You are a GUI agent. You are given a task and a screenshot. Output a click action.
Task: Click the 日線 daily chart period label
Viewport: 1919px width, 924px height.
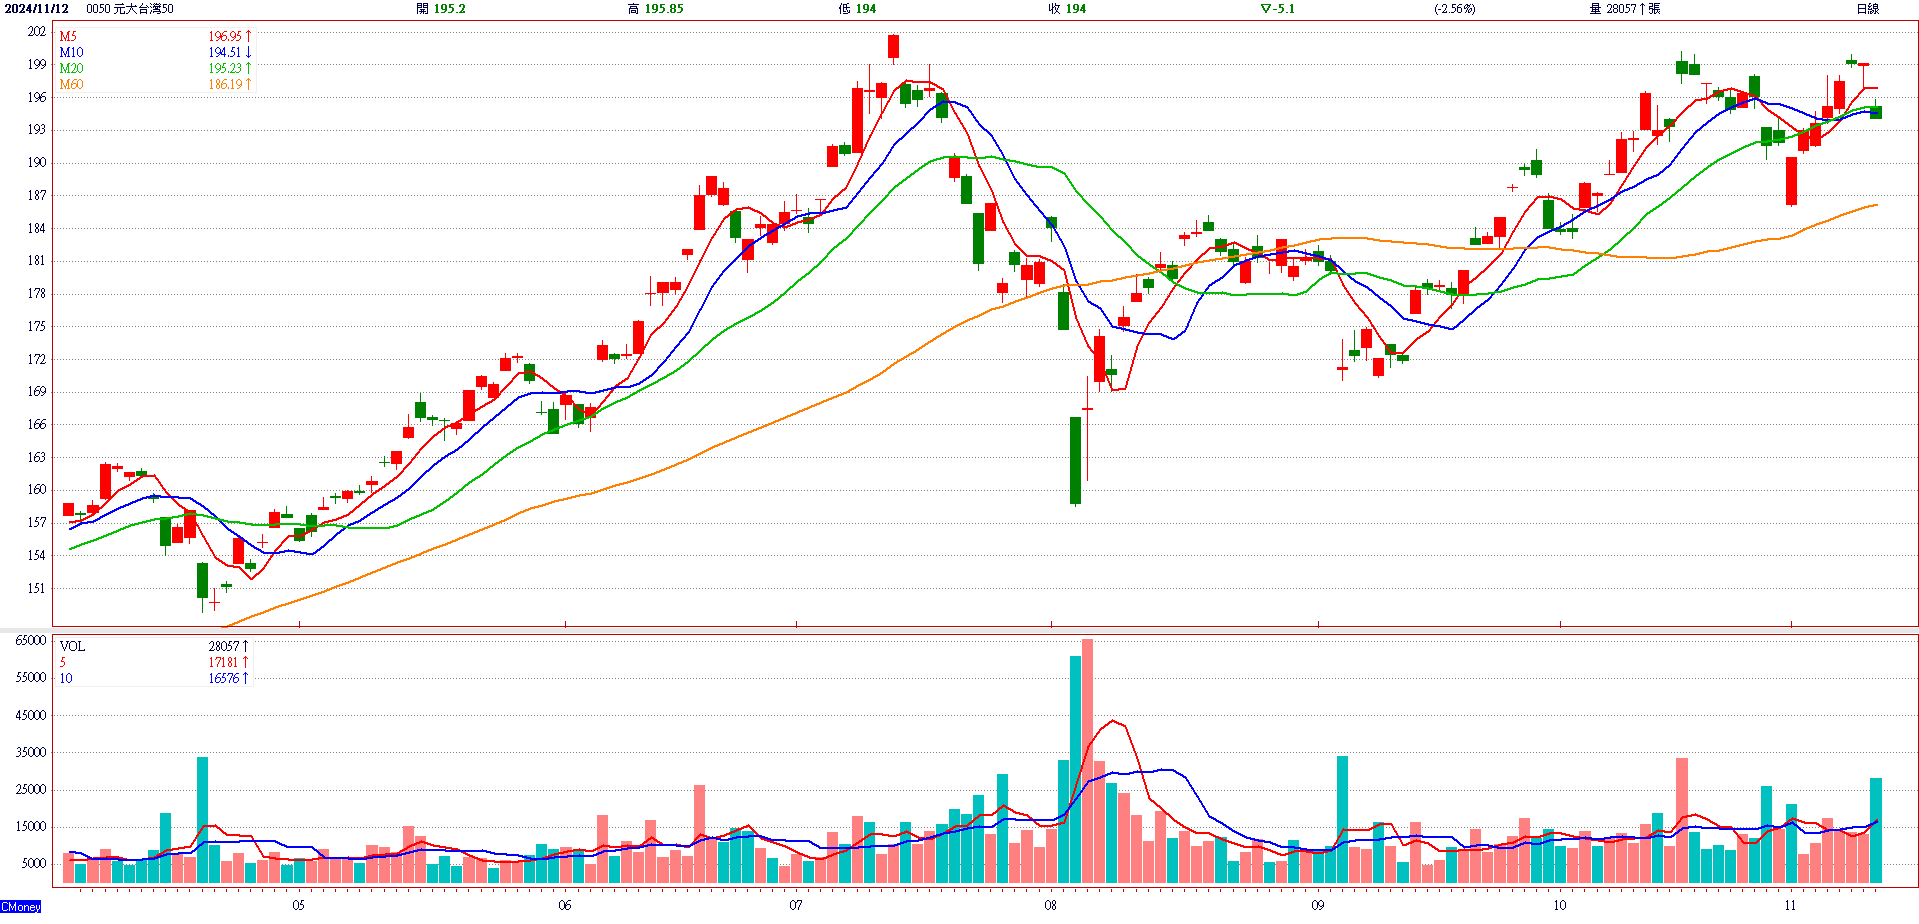[1867, 9]
